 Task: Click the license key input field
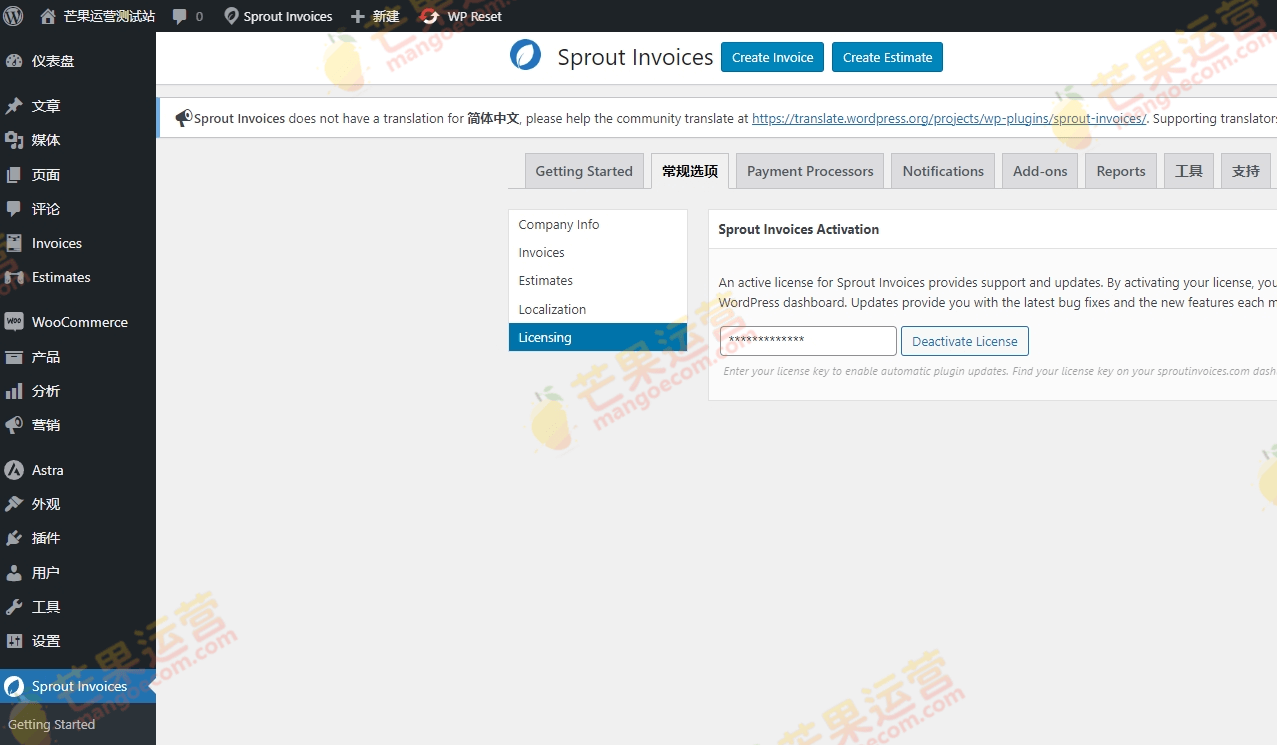(x=808, y=341)
